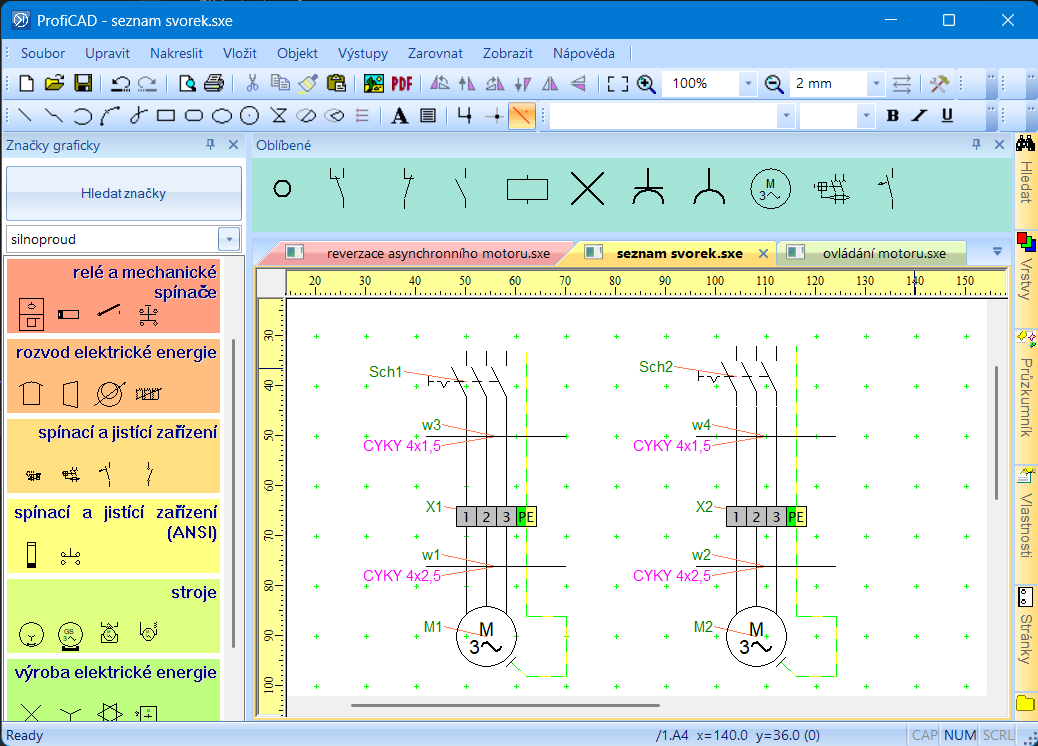Open the Nápověda menu
1038x746 pixels.
click(584, 54)
